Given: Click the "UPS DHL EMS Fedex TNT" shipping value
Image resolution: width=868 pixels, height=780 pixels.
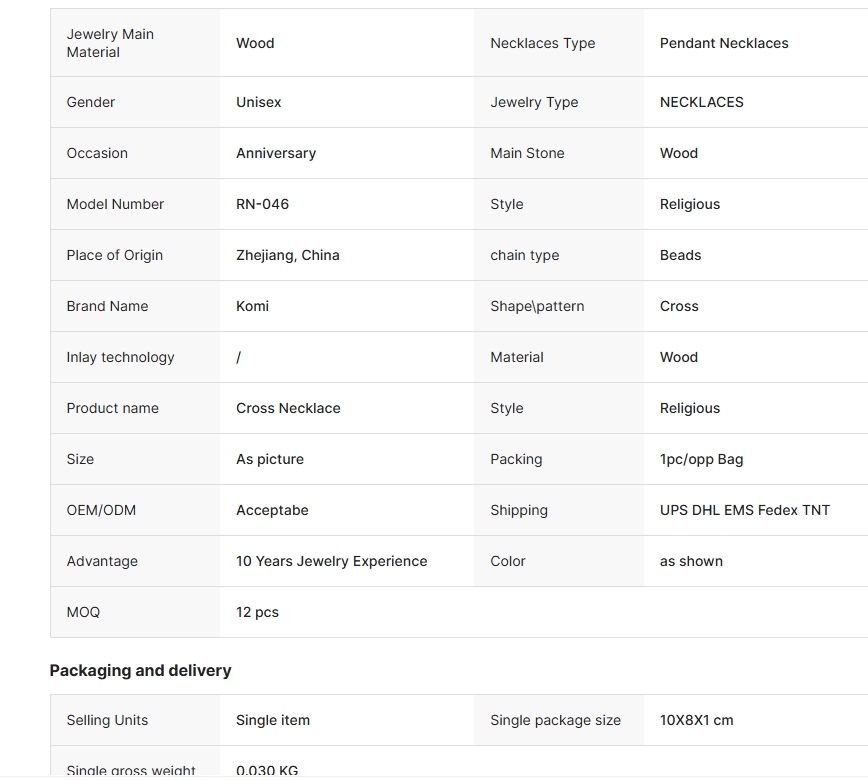Looking at the screenshot, I should pyautogui.click(x=745, y=510).
